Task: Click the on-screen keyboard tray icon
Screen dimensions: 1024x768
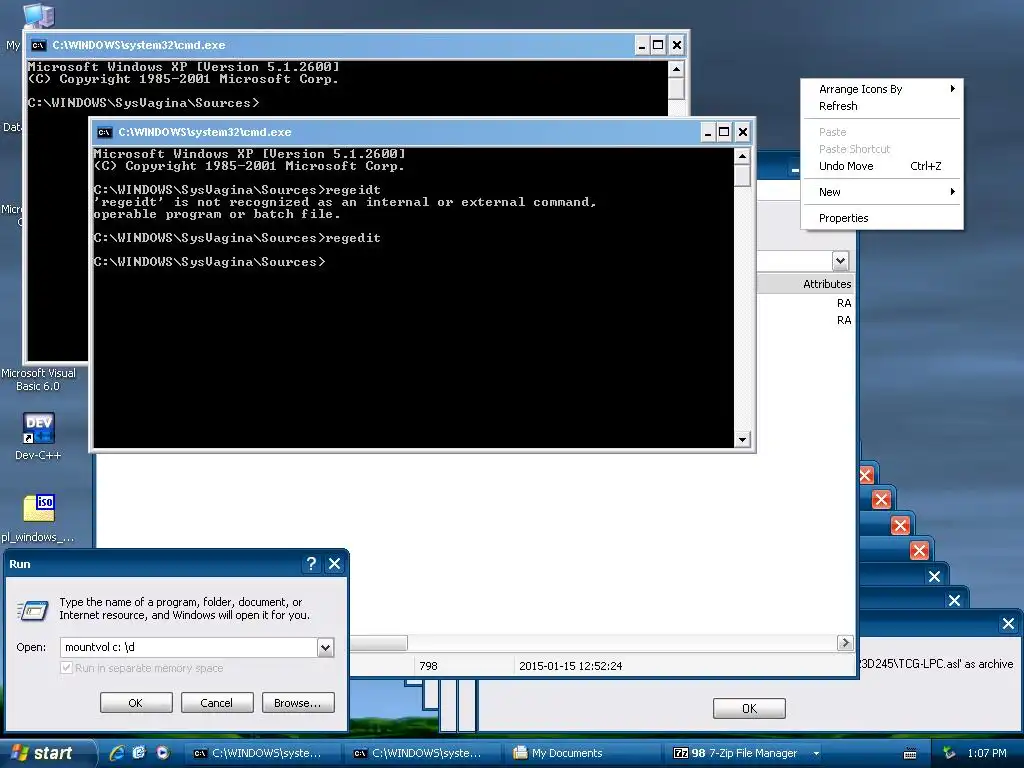Action: tap(910, 754)
